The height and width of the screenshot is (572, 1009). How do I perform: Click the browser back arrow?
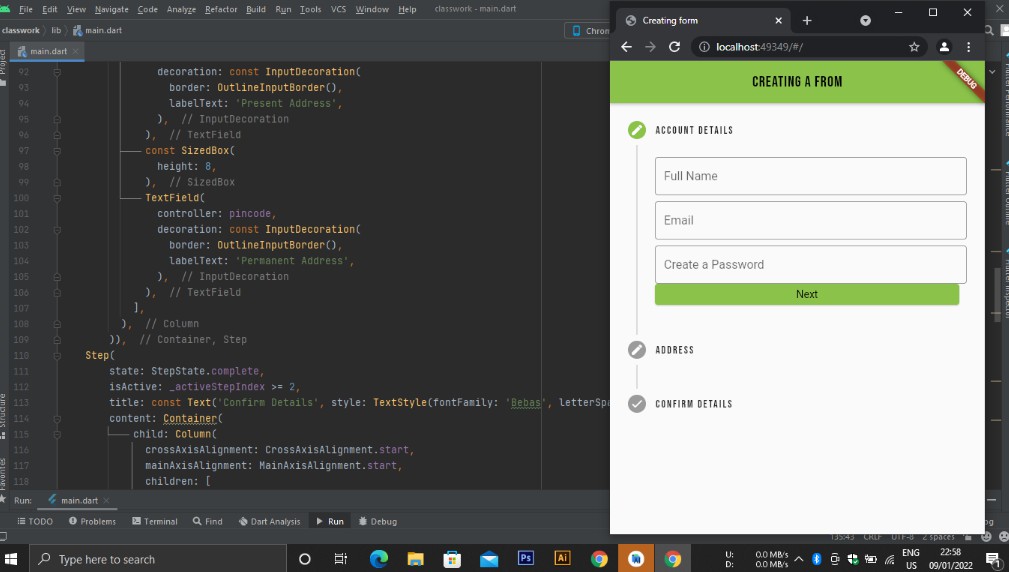pos(626,47)
